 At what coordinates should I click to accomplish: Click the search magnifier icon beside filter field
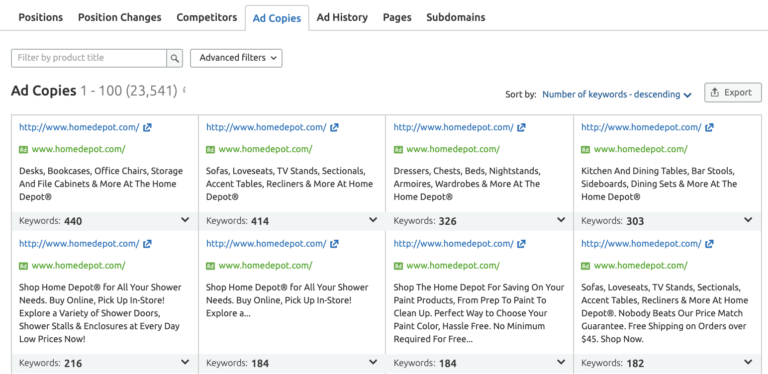point(175,58)
